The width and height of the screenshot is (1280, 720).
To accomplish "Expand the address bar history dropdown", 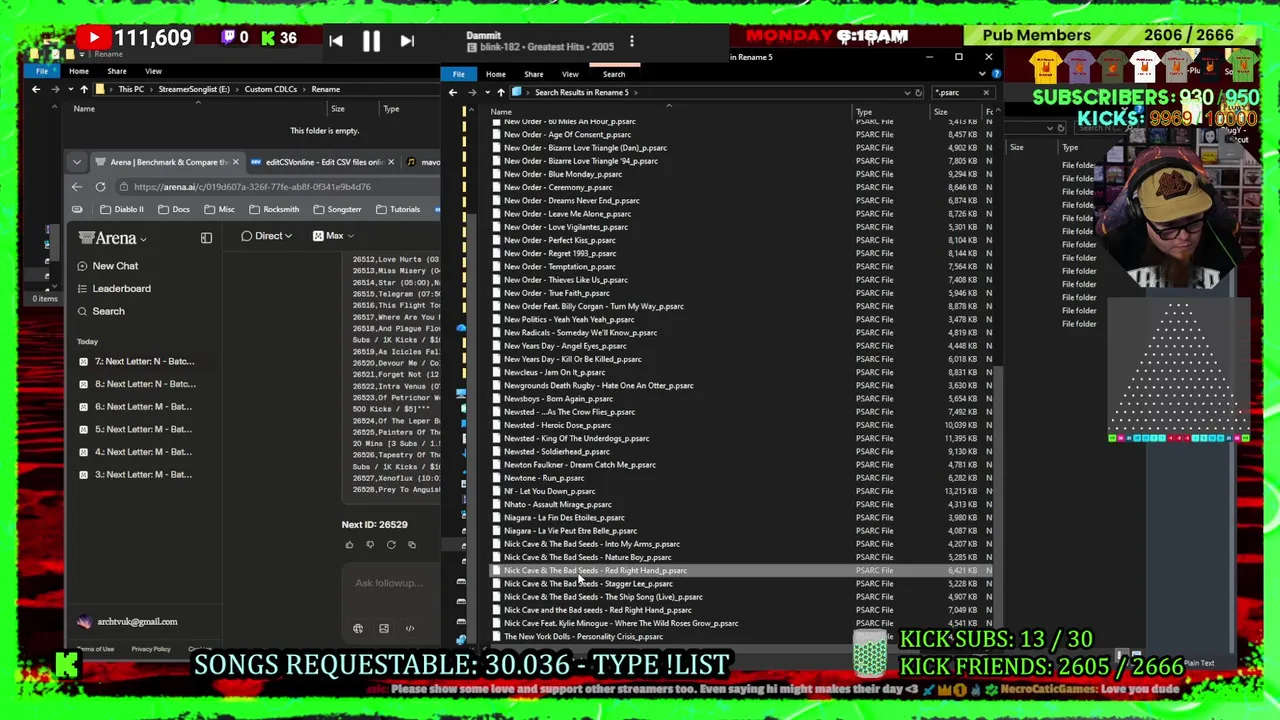I will pos(906,92).
